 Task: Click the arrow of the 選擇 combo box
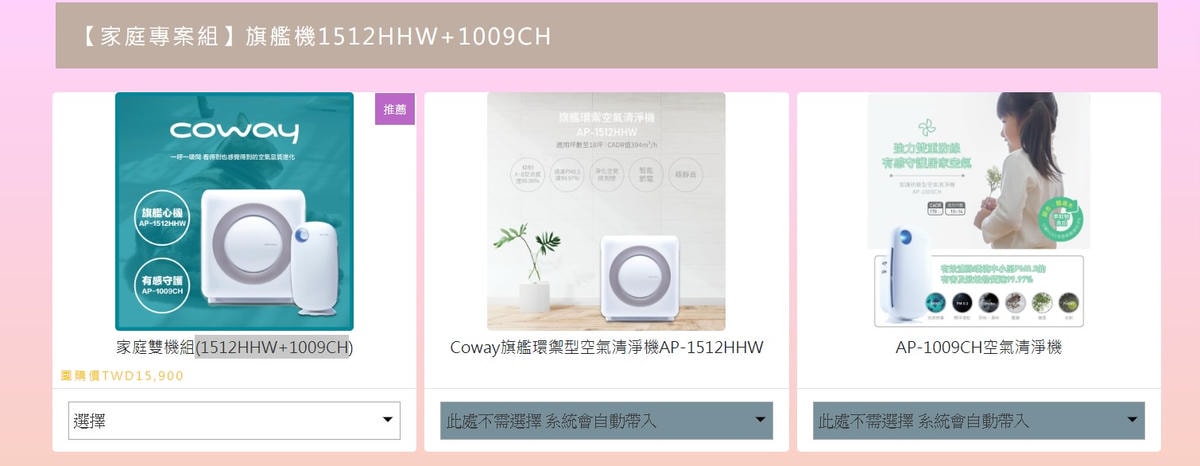click(x=388, y=421)
